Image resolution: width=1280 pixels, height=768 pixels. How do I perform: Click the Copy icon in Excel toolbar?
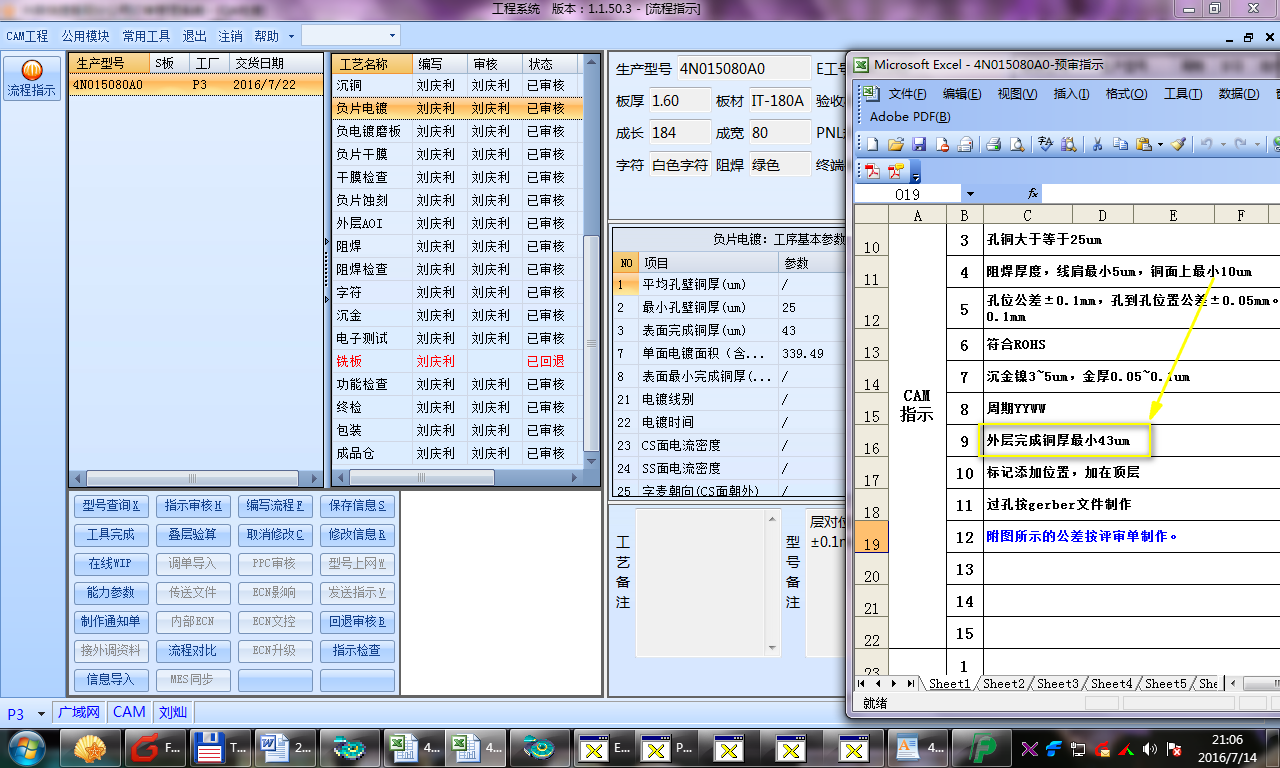pos(1119,144)
